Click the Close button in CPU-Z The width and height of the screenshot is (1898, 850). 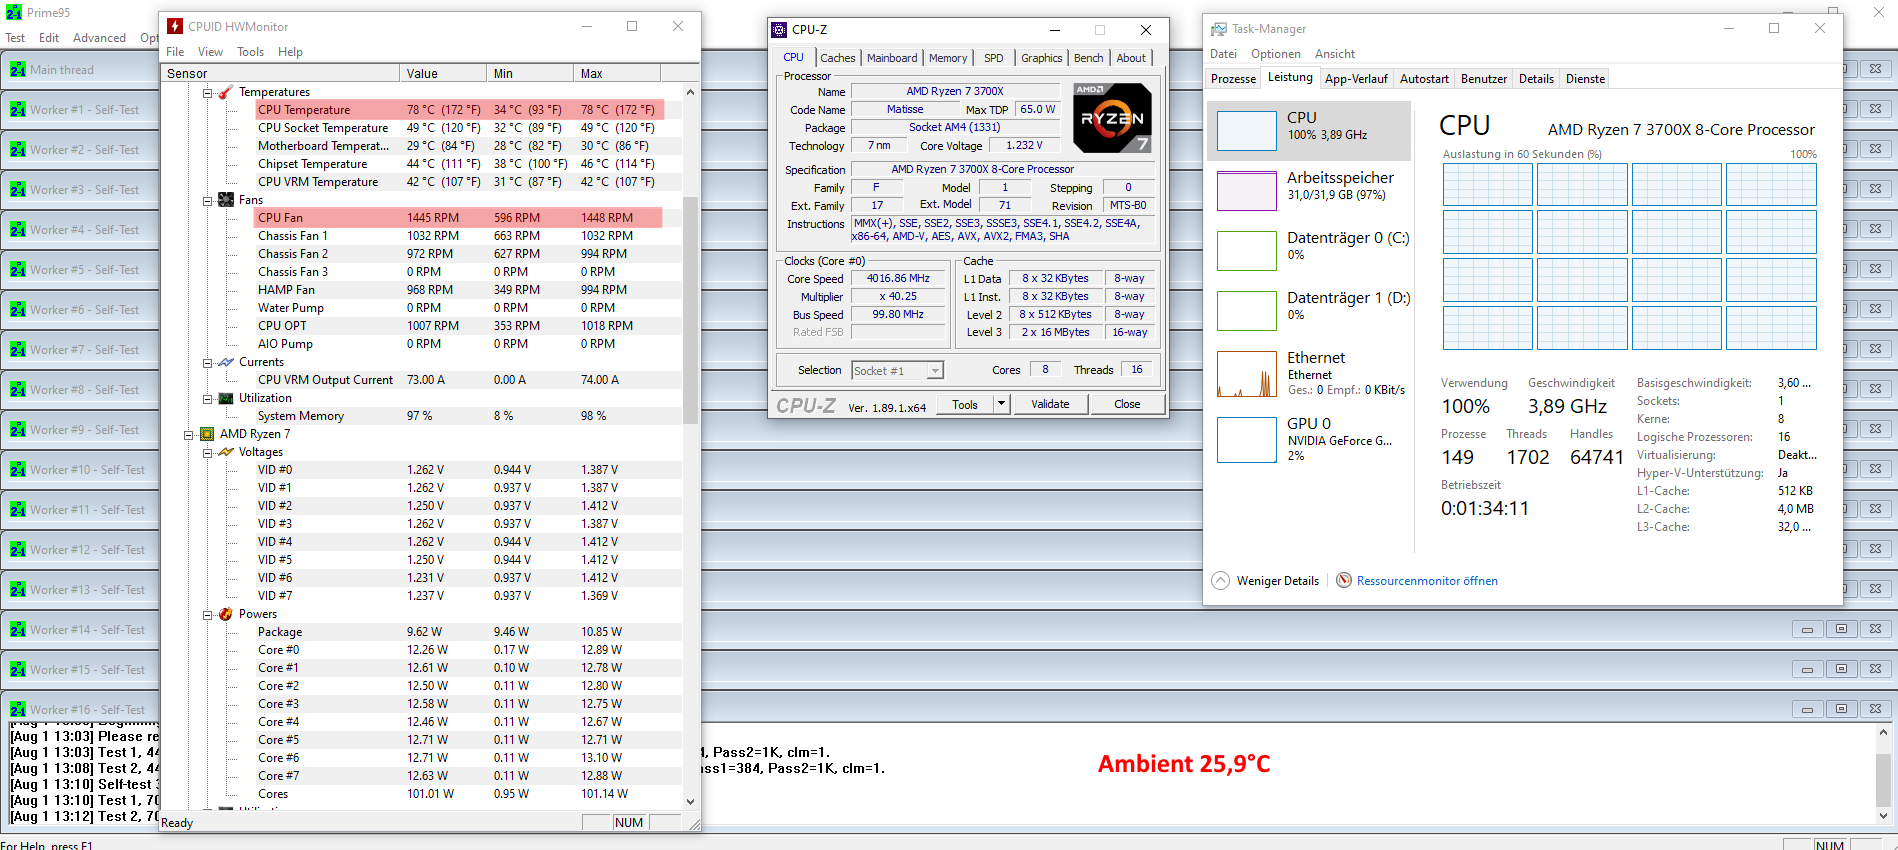click(1127, 404)
